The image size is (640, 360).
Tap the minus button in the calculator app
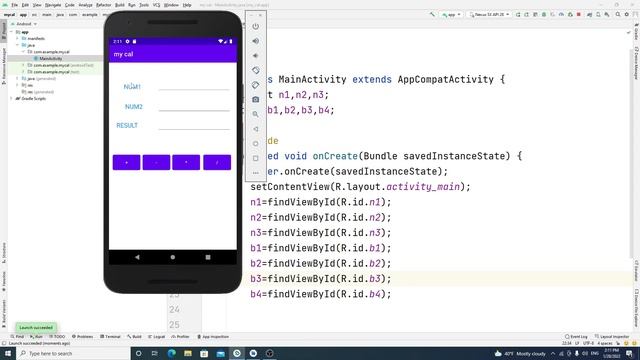coord(156,162)
